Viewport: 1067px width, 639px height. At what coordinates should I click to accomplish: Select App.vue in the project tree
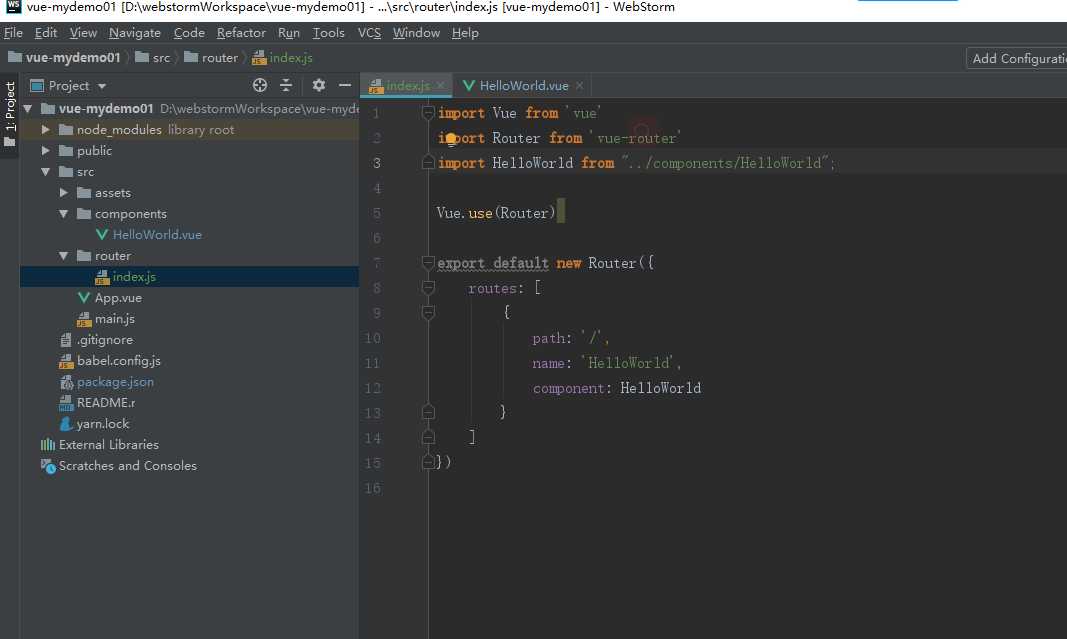[118, 298]
